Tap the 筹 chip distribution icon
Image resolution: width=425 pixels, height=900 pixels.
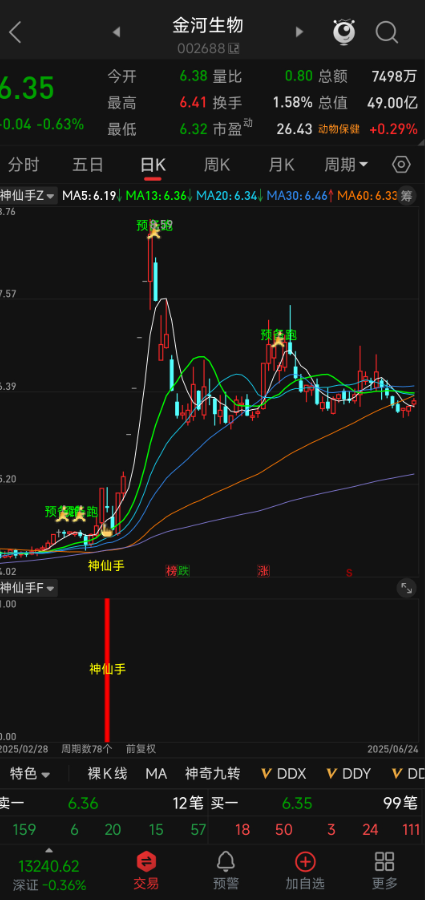pos(407,196)
